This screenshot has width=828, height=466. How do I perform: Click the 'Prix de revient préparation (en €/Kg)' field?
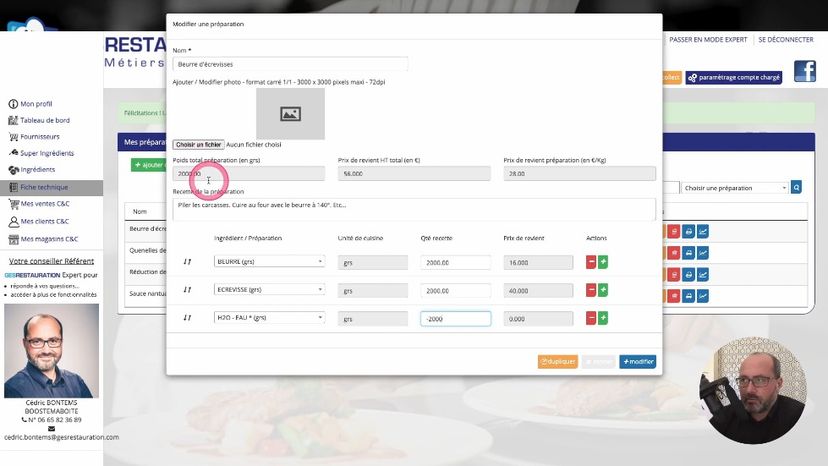tap(579, 173)
